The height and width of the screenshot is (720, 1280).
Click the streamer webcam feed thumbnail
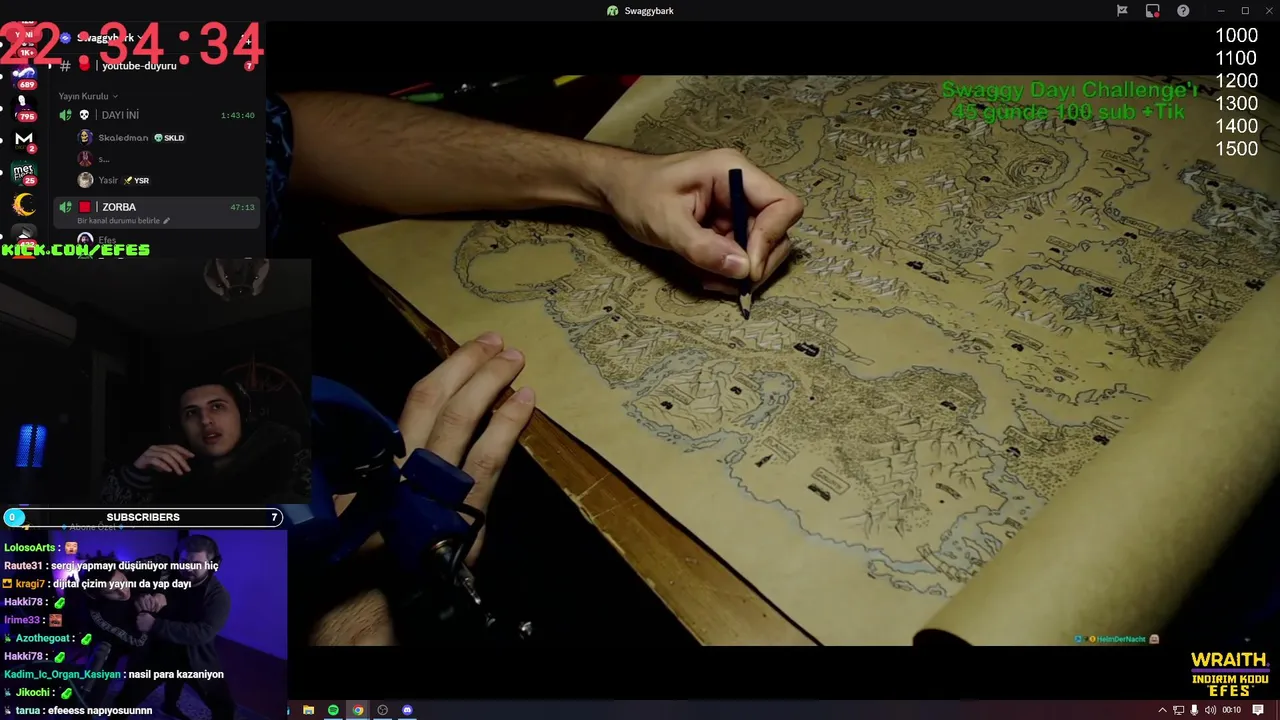tap(157, 381)
